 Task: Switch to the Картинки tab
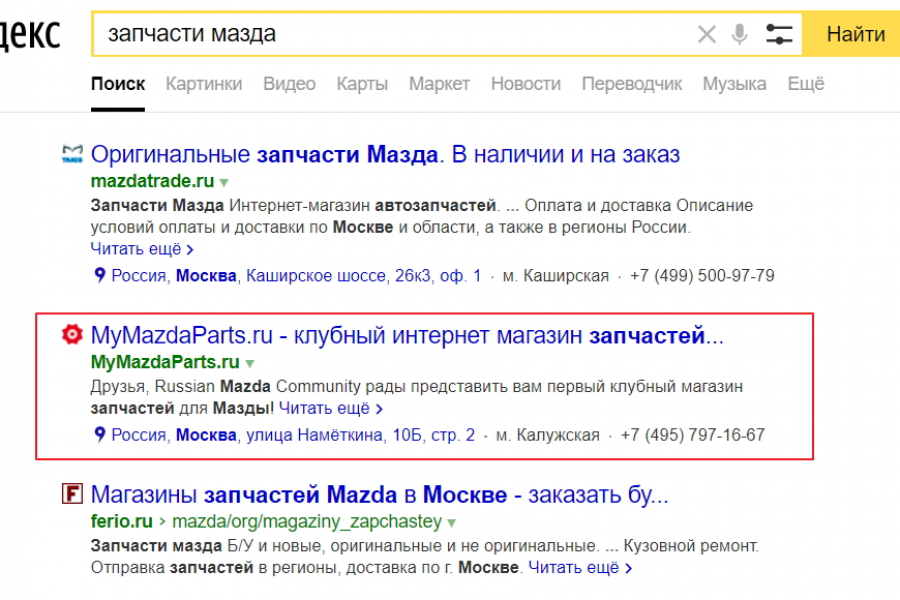click(204, 84)
